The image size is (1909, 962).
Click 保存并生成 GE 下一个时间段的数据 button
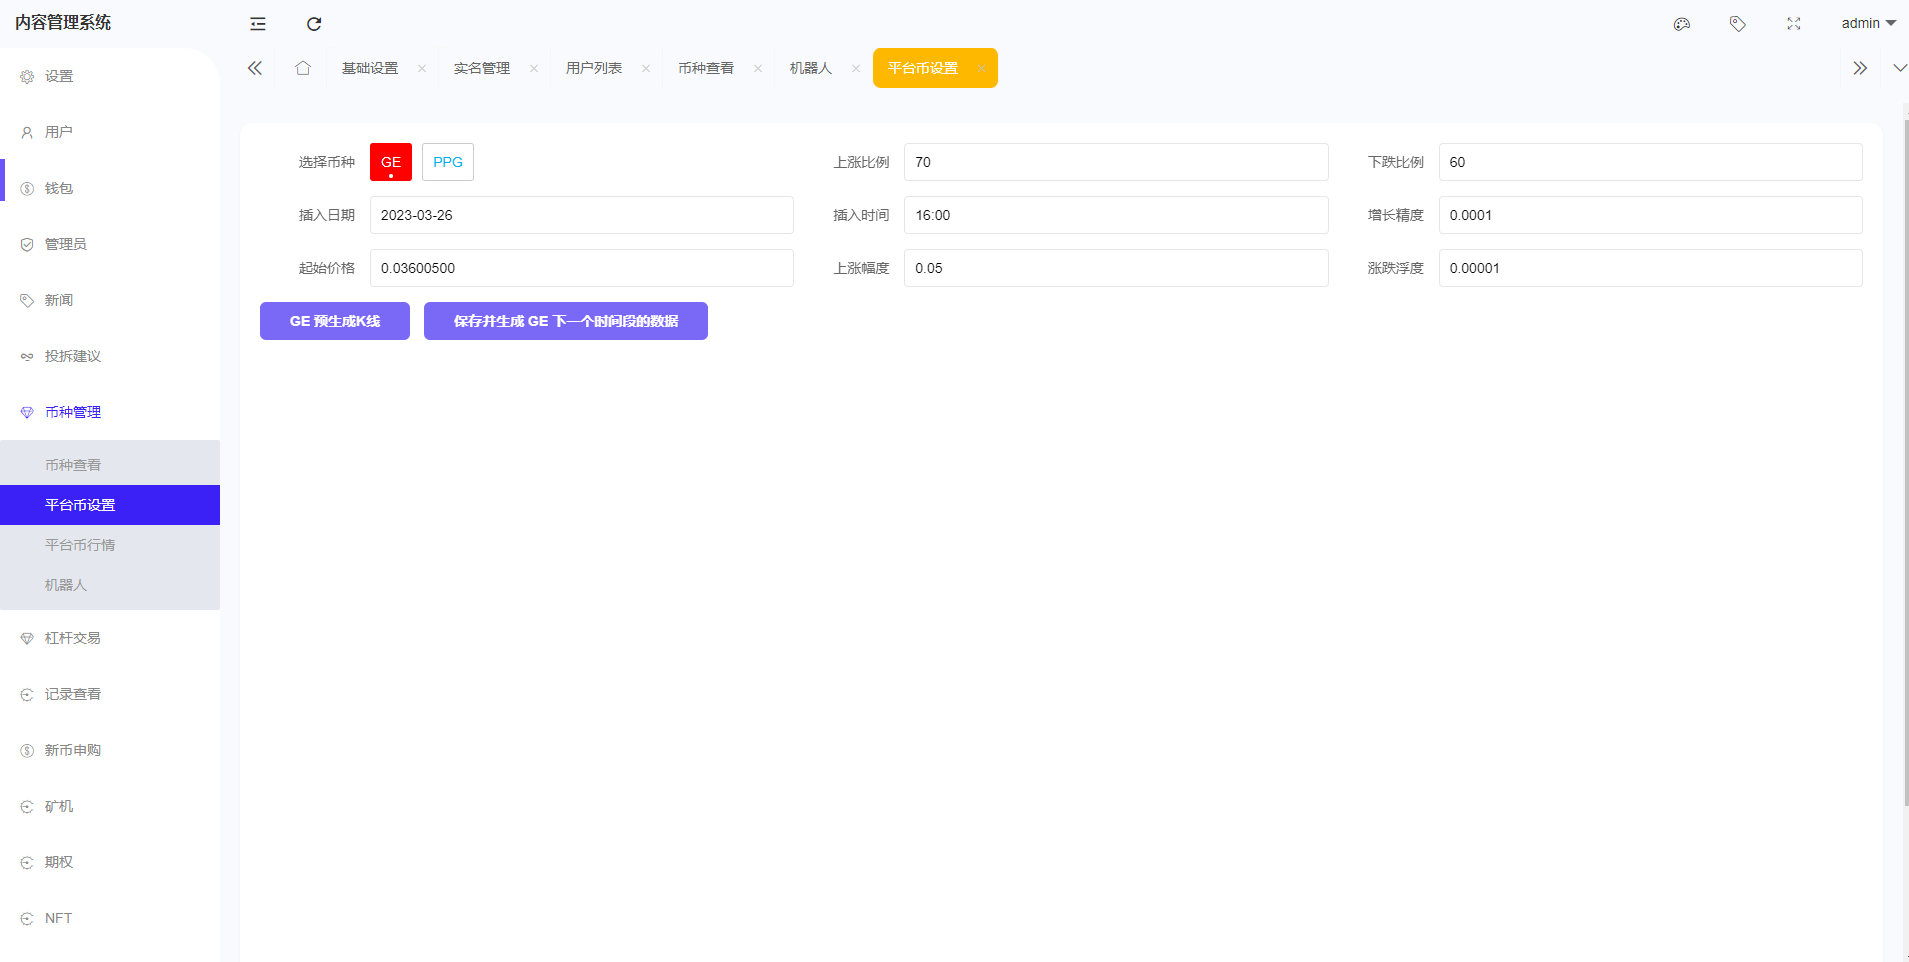pos(566,321)
